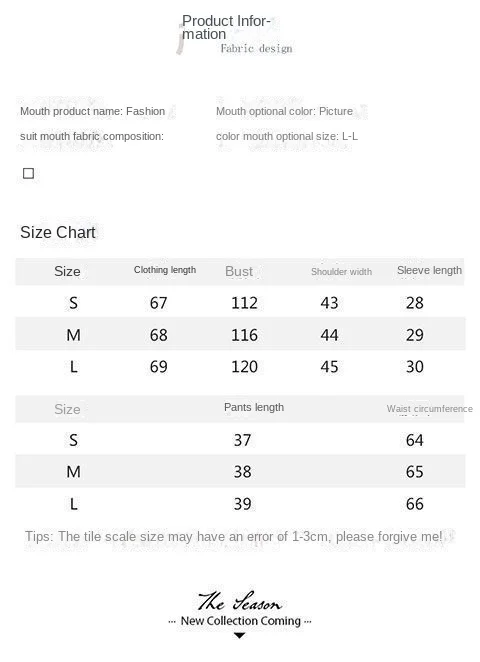480x662 pixels.
Task: Click the Tips note about size error
Action: pos(233,537)
